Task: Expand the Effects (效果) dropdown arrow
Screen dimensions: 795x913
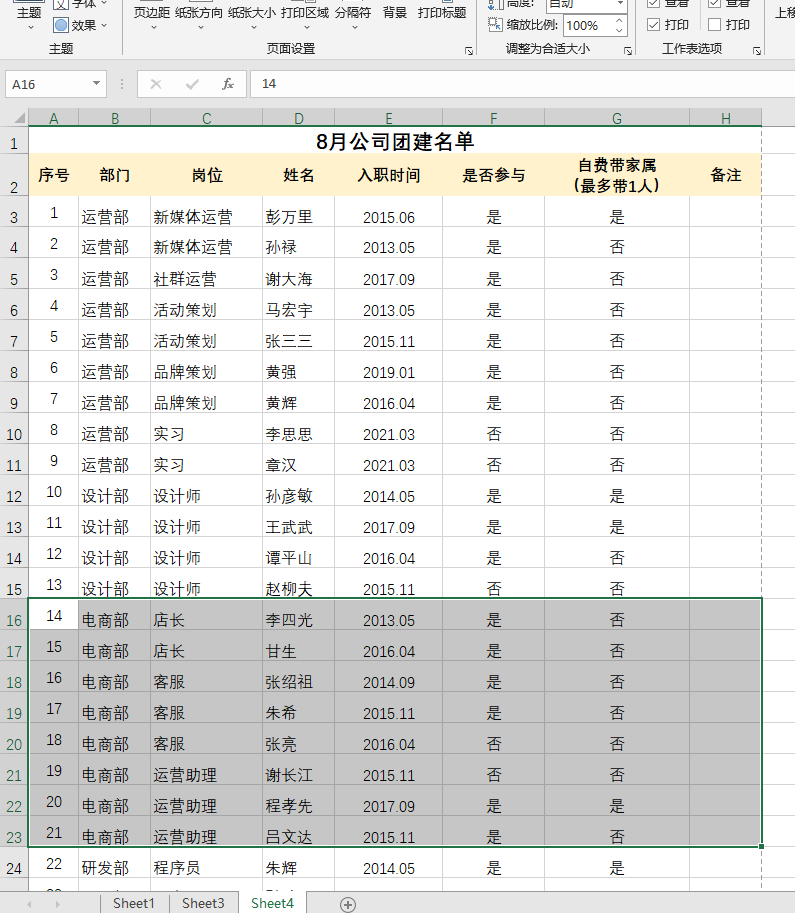Action: (104, 25)
